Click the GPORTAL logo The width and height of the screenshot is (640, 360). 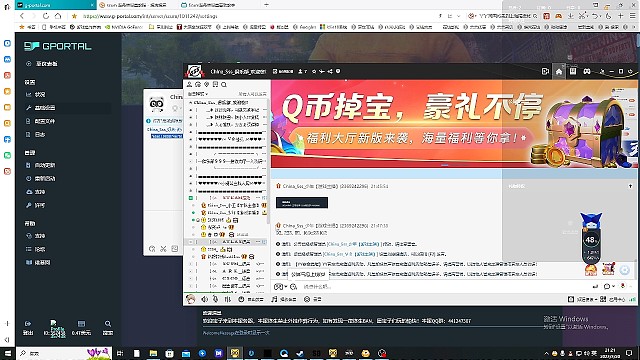click(x=58, y=46)
